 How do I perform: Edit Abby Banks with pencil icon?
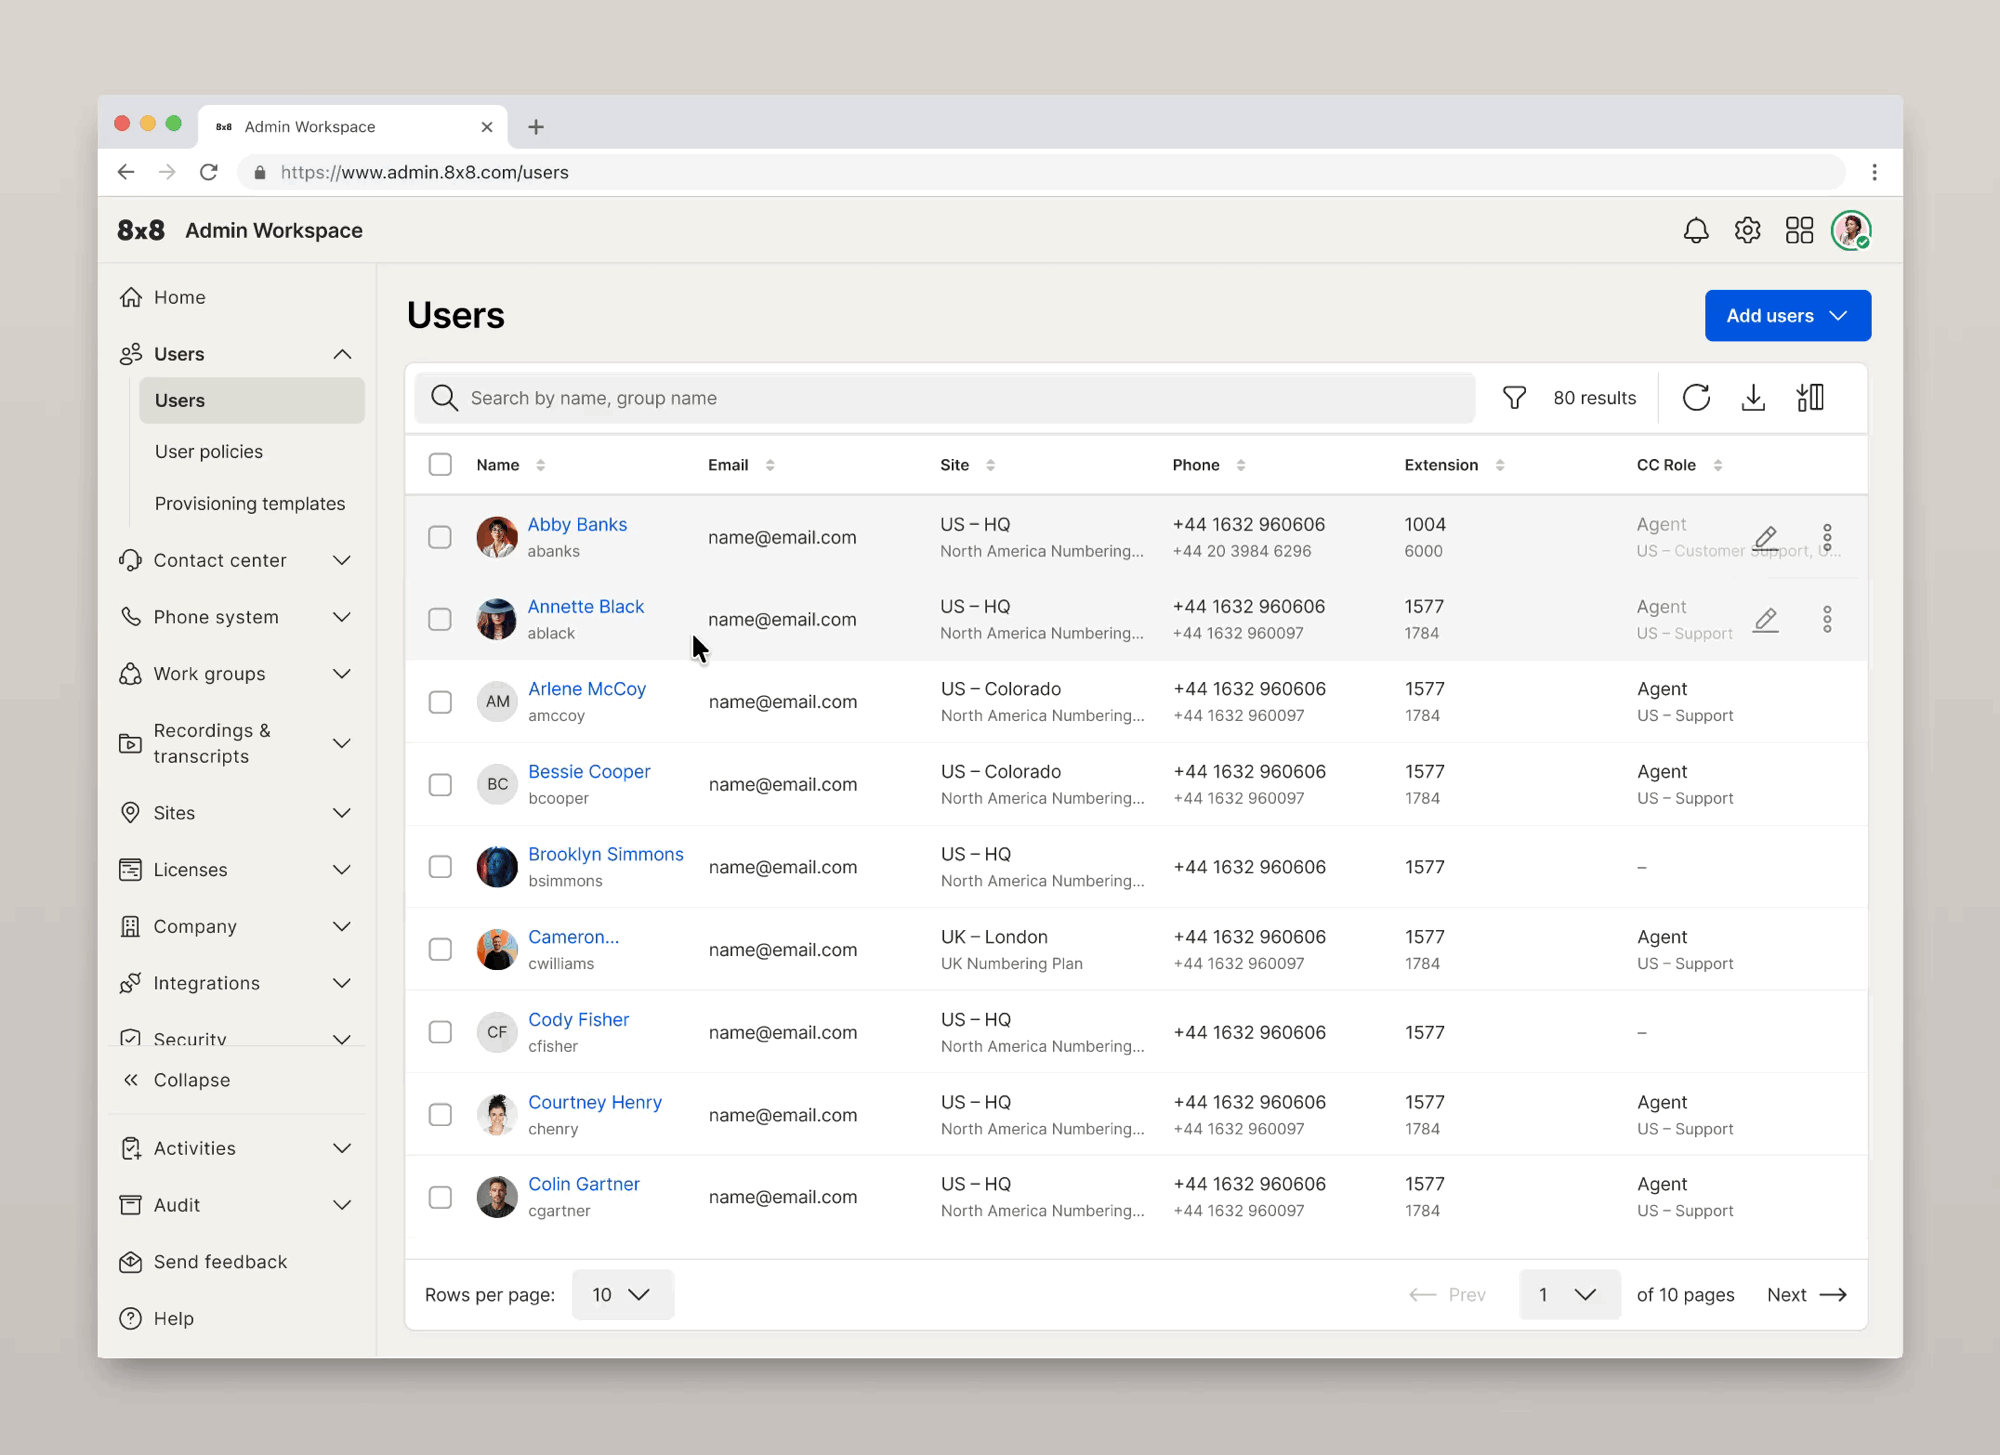tap(1766, 538)
